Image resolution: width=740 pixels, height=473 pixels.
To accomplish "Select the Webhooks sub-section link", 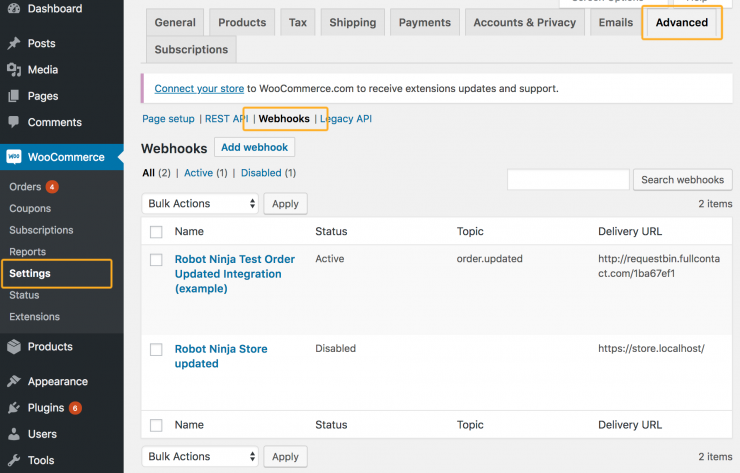I will (284, 118).
